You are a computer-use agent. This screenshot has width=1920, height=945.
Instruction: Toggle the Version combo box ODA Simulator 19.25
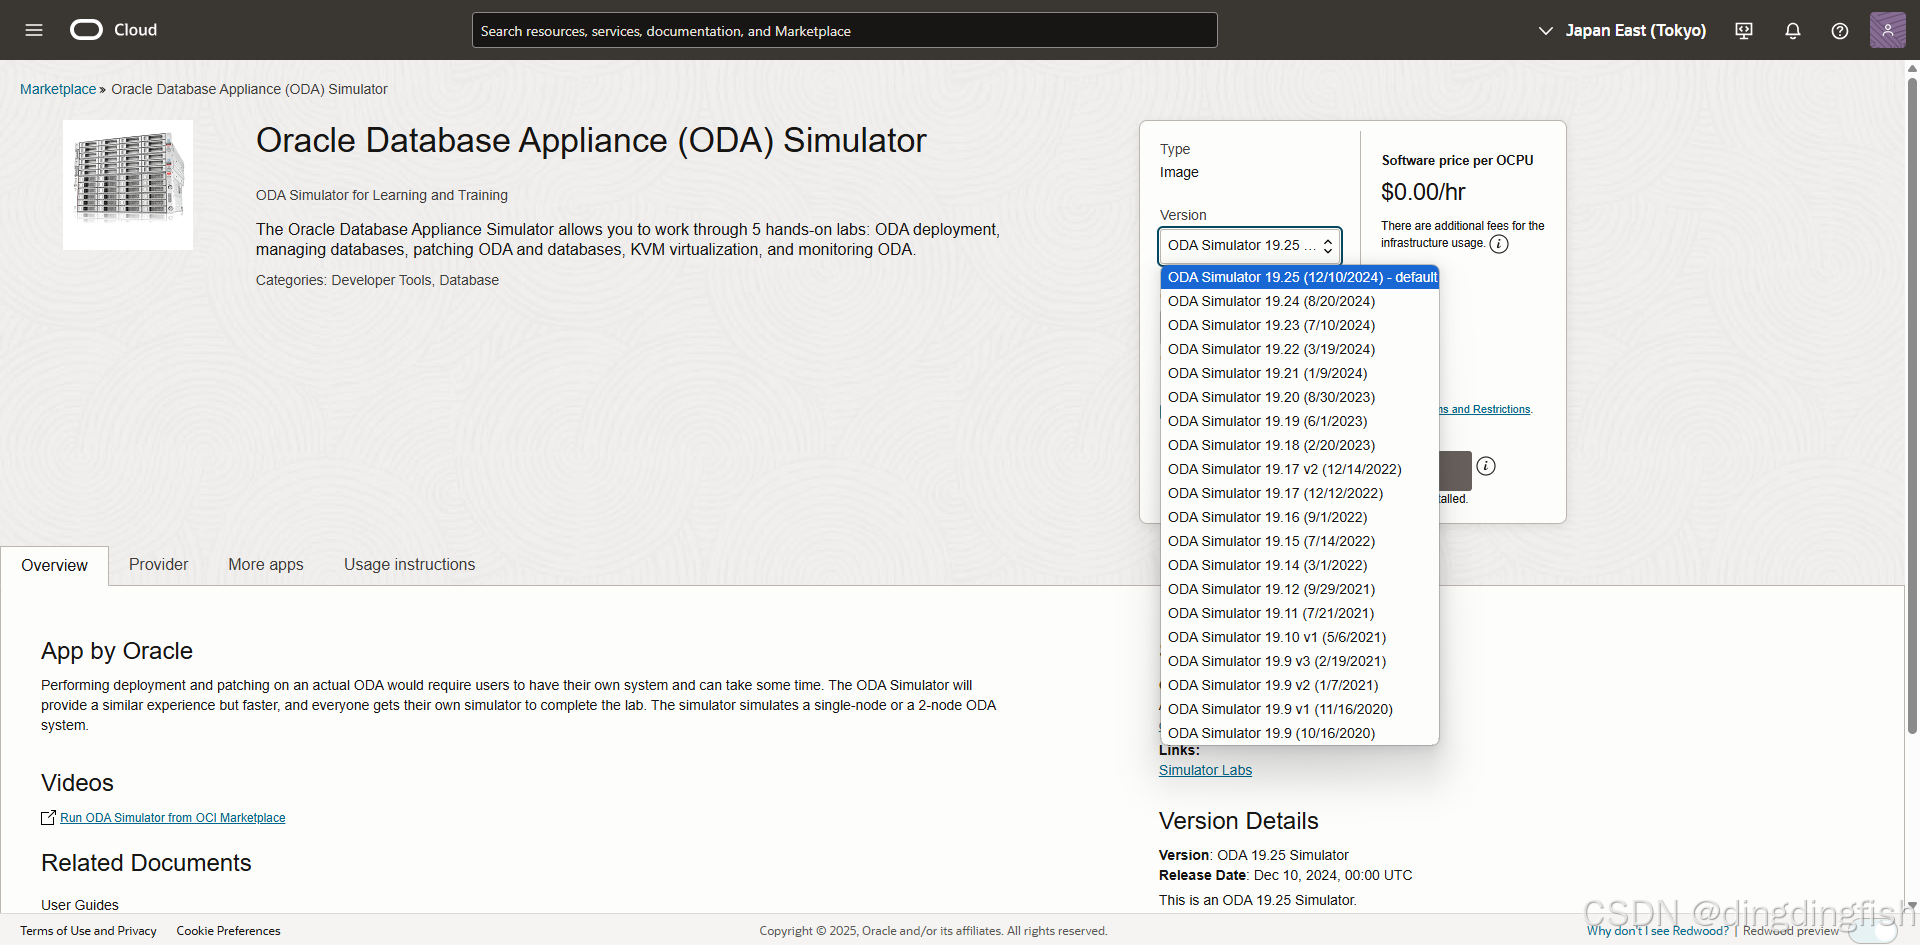click(1250, 246)
